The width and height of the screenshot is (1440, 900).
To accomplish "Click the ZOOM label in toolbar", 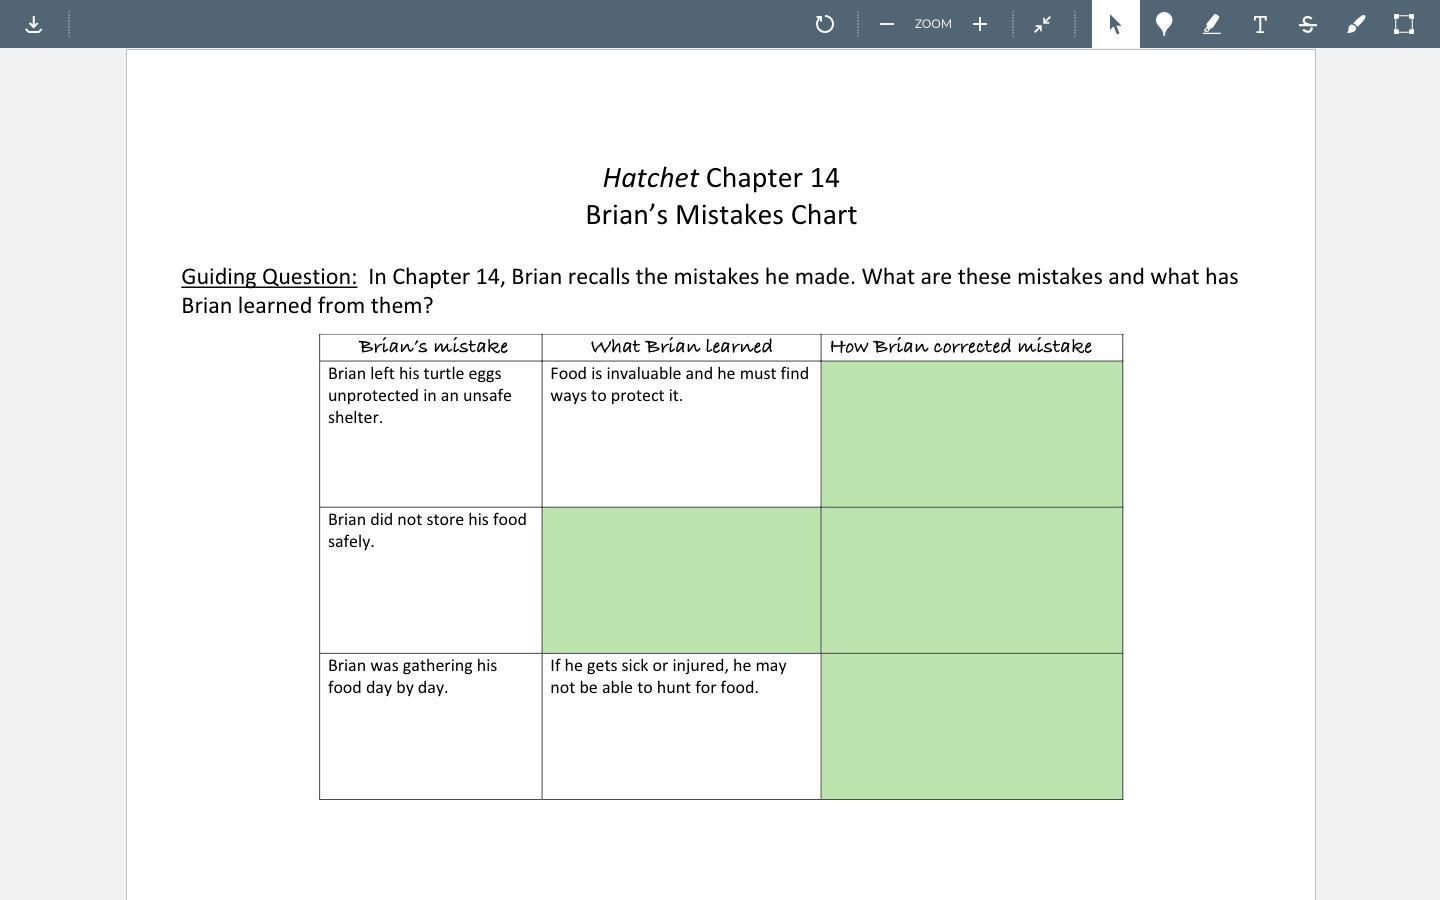I will pos(933,24).
